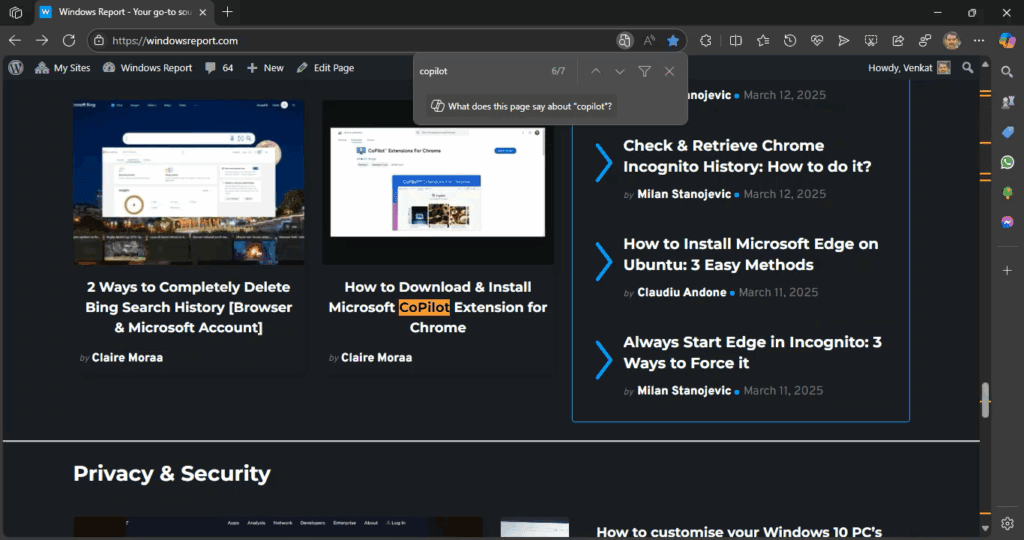Add an app to the sidebar

pyautogui.click(x=1007, y=270)
